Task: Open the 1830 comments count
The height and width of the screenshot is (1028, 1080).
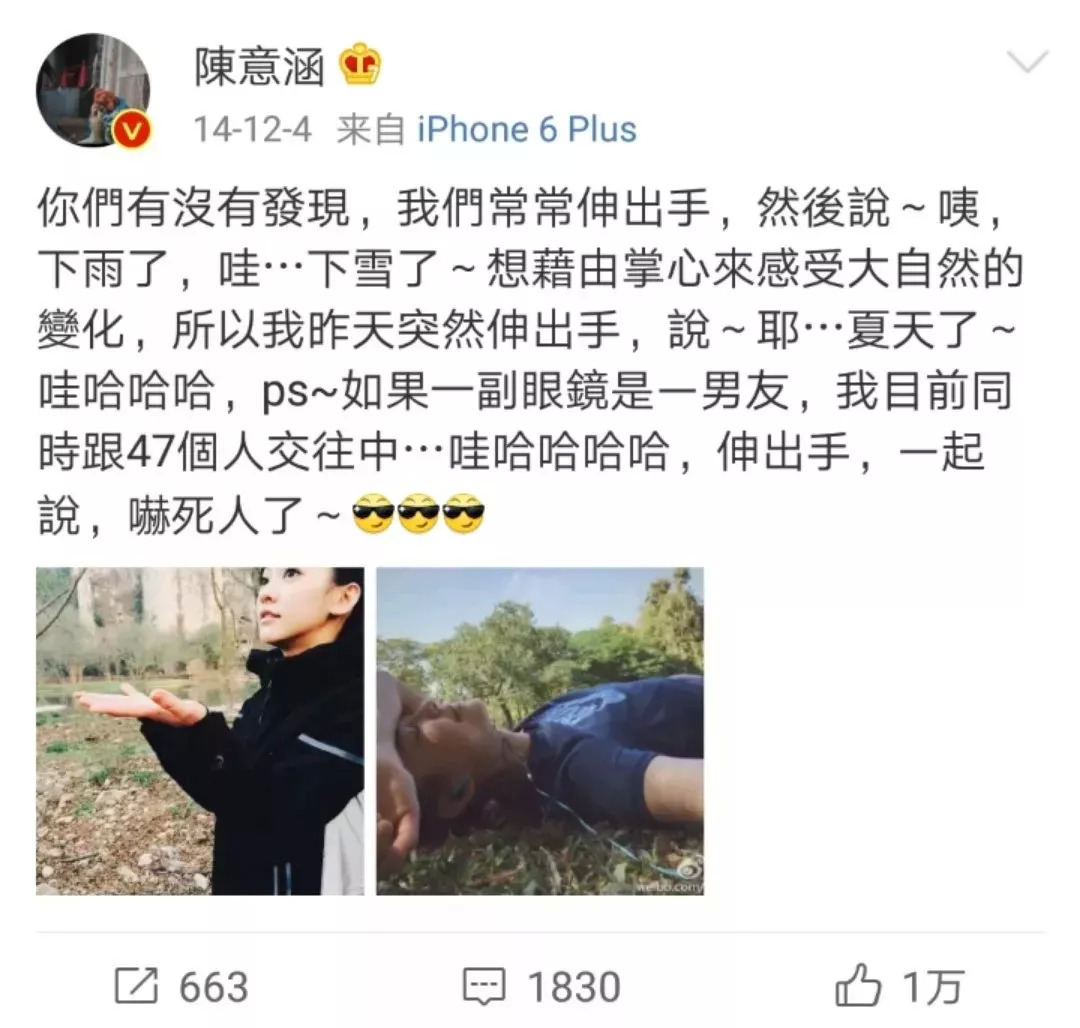Action: click(574, 987)
